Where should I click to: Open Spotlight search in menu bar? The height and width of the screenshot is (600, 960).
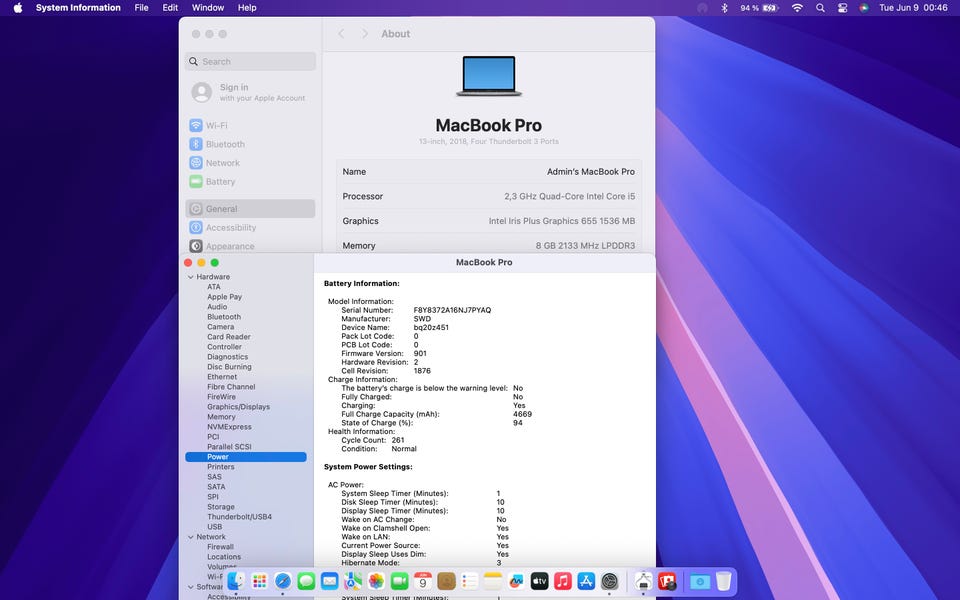[x=820, y=8]
